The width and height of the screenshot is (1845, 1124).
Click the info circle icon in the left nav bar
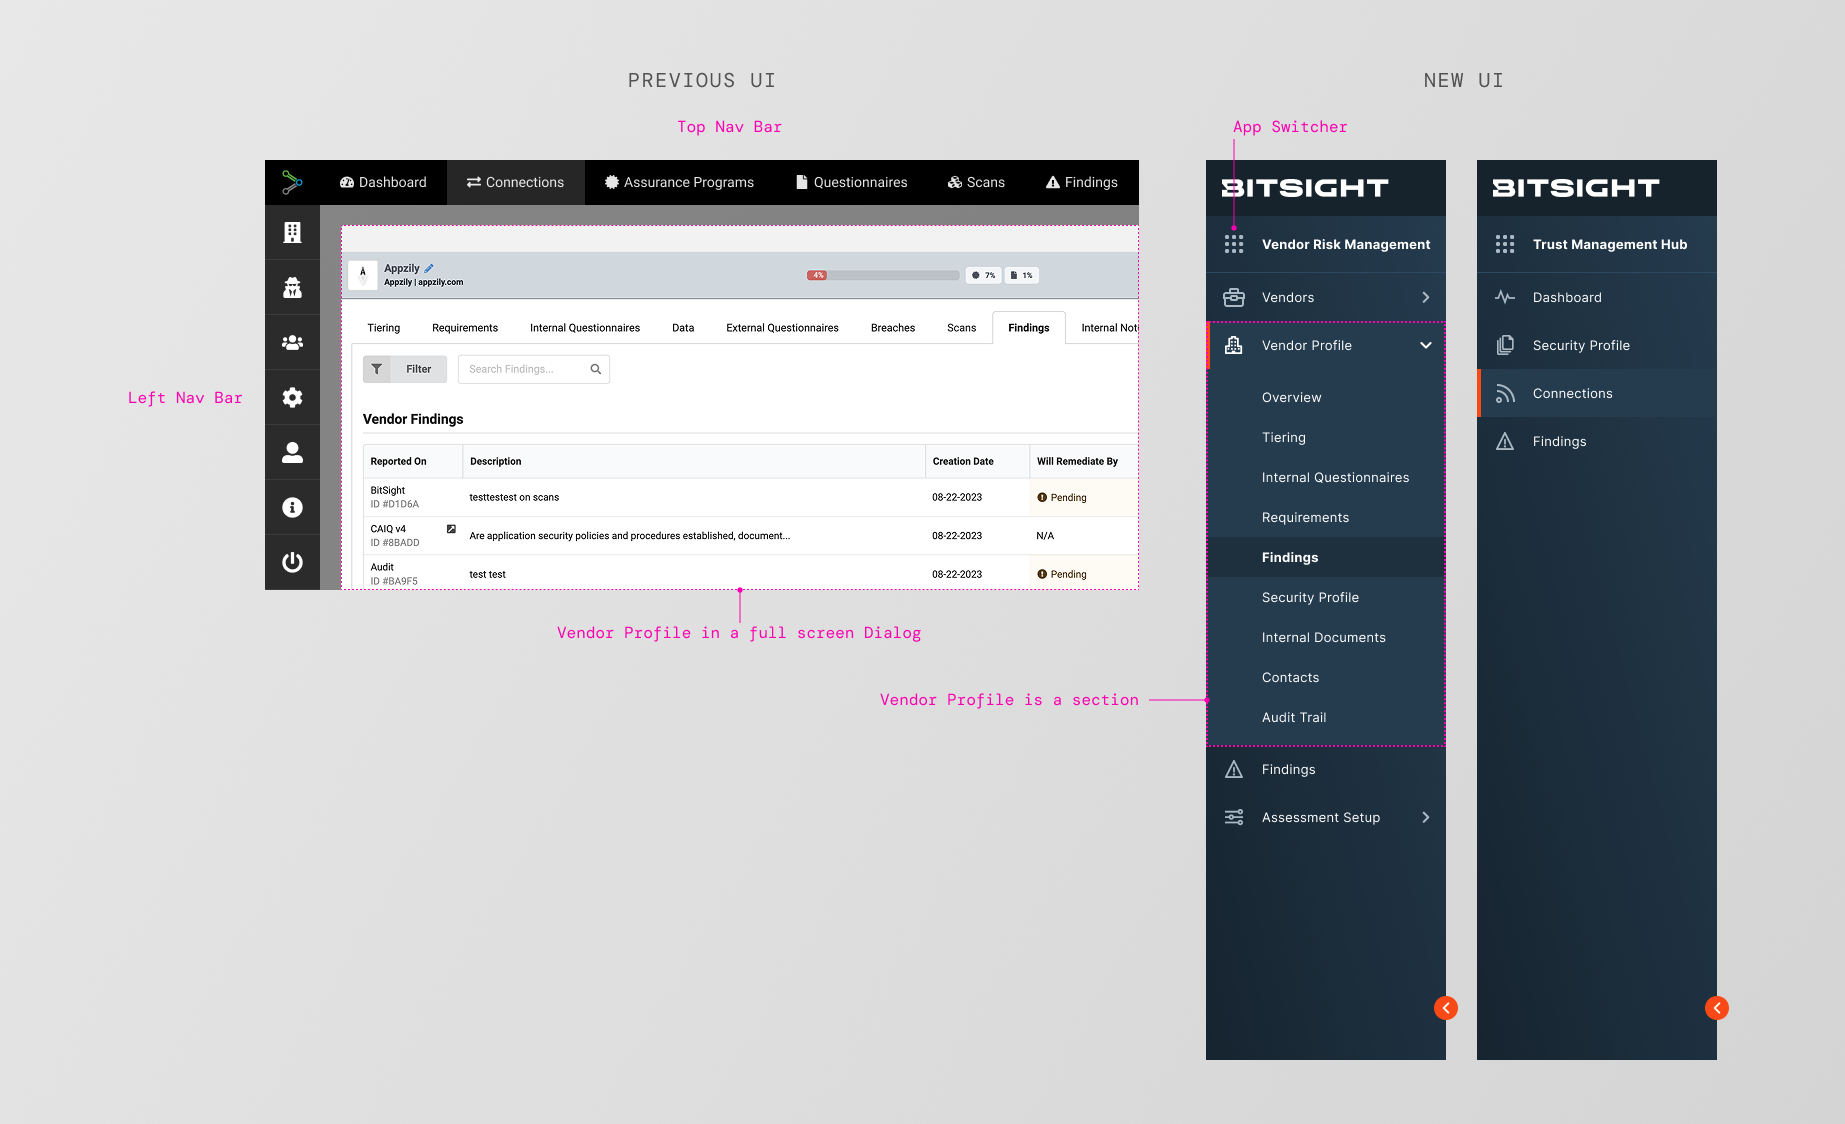tap(292, 508)
